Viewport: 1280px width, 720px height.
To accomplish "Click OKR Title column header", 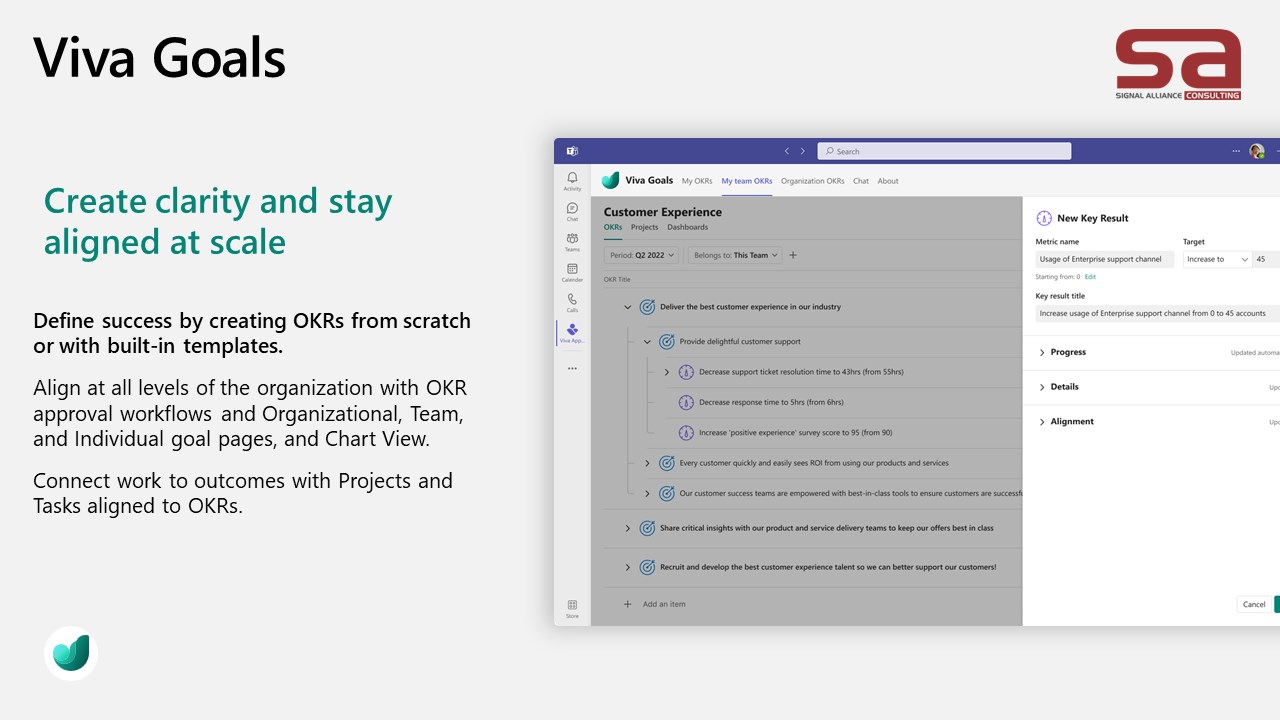I will coord(617,279).
